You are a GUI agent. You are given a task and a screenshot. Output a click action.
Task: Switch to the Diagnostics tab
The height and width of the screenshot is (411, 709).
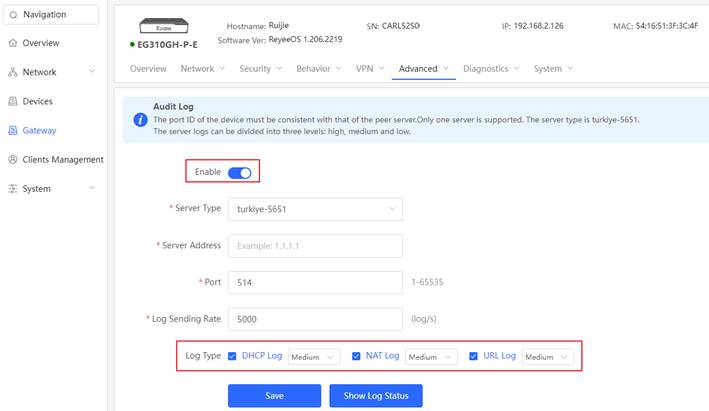(x=490, y=69)
